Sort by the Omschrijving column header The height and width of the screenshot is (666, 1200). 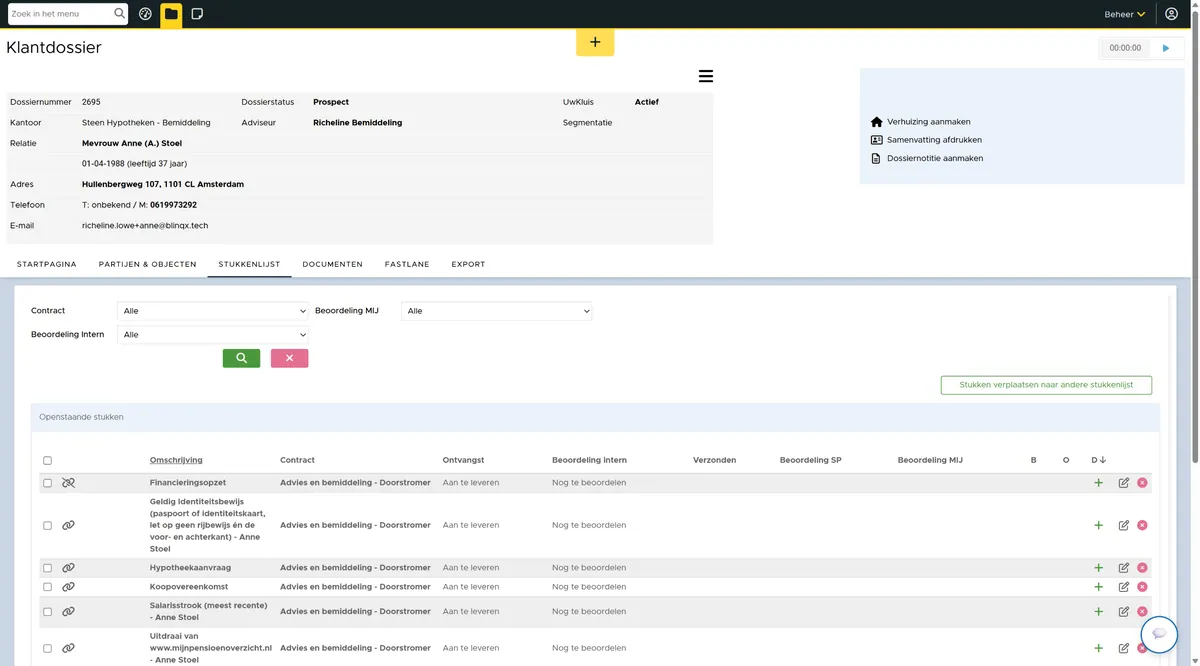pyautogui.click(x=176, y=460)
